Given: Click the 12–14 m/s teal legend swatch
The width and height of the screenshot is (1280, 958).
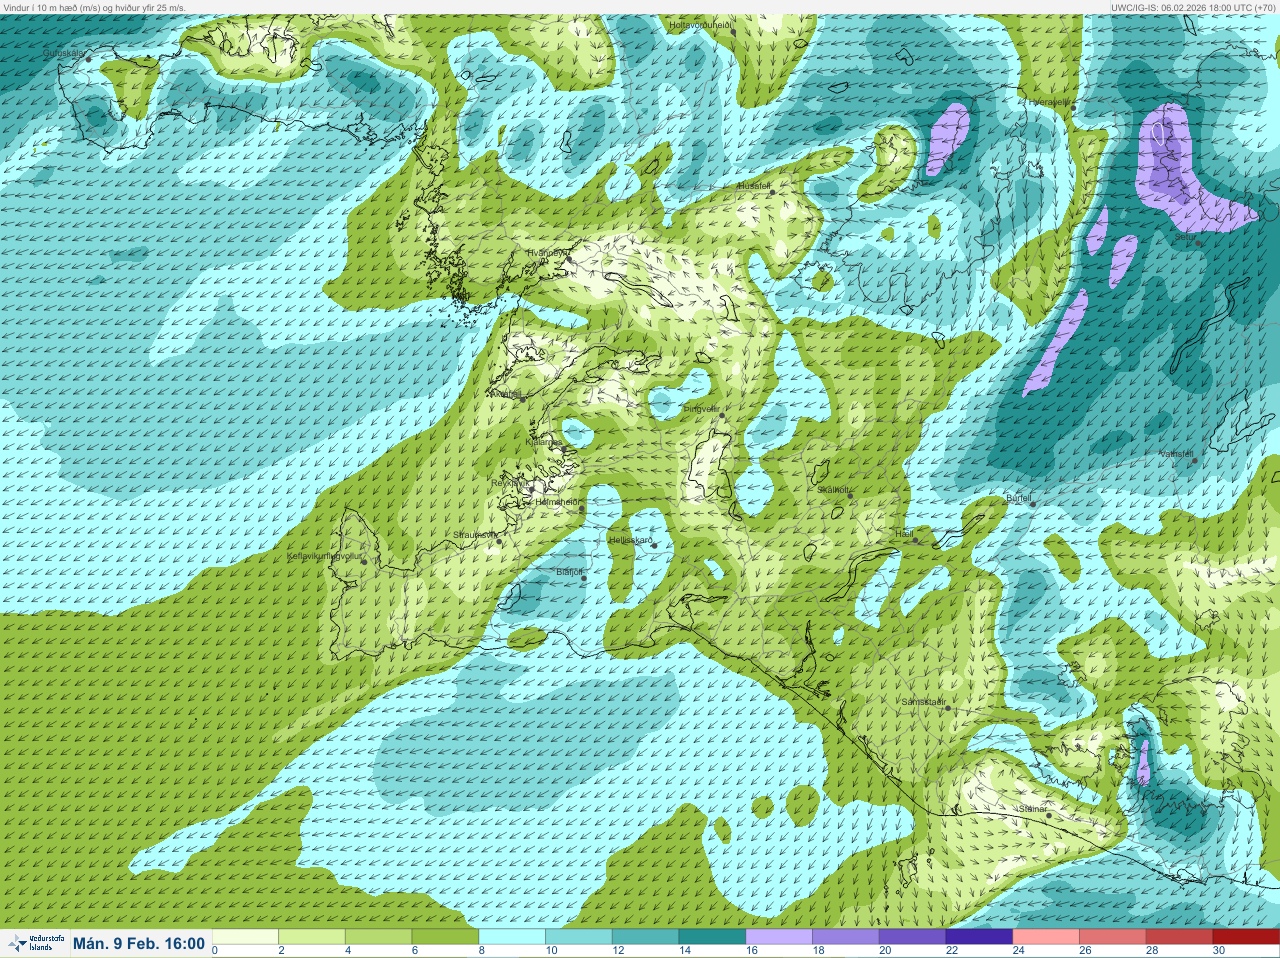Looking at the screenshot, I should coord(646,937).
